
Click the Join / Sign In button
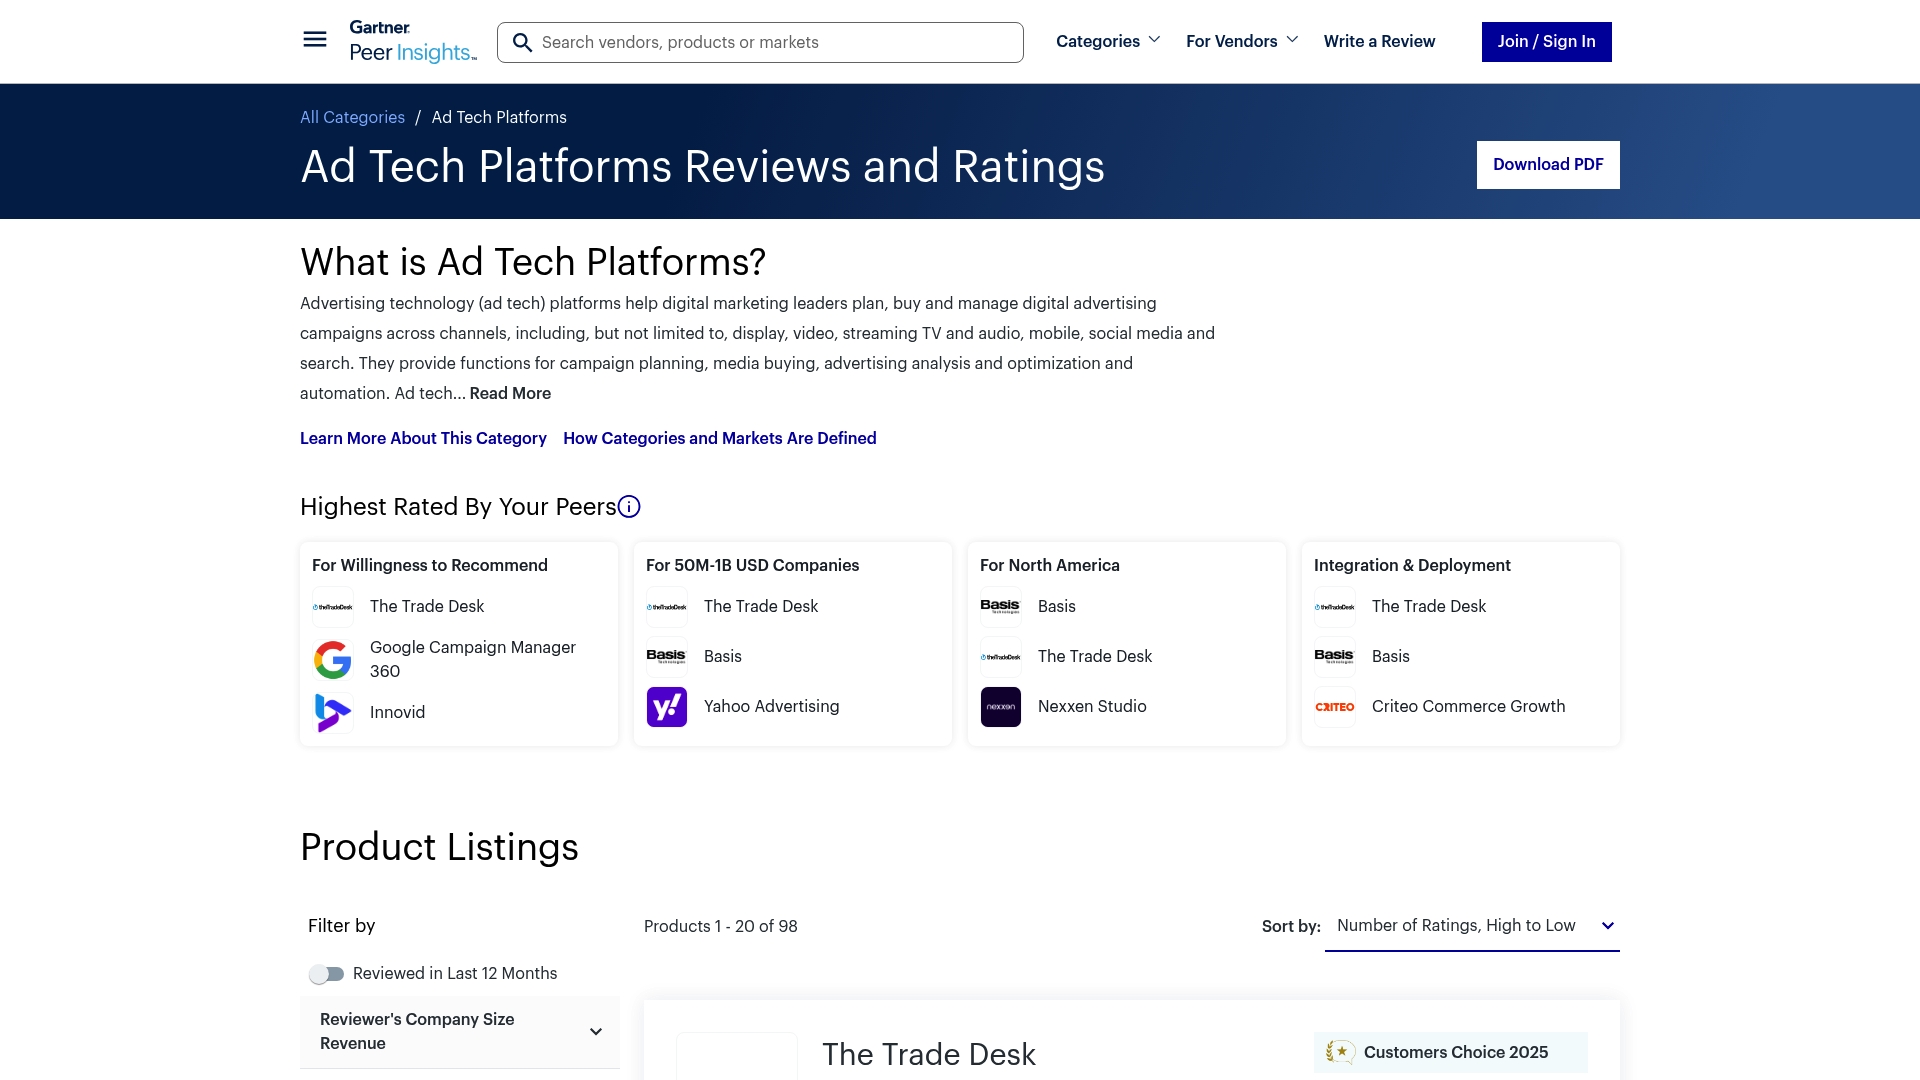pyautogui.click(x=1546, y=42)
